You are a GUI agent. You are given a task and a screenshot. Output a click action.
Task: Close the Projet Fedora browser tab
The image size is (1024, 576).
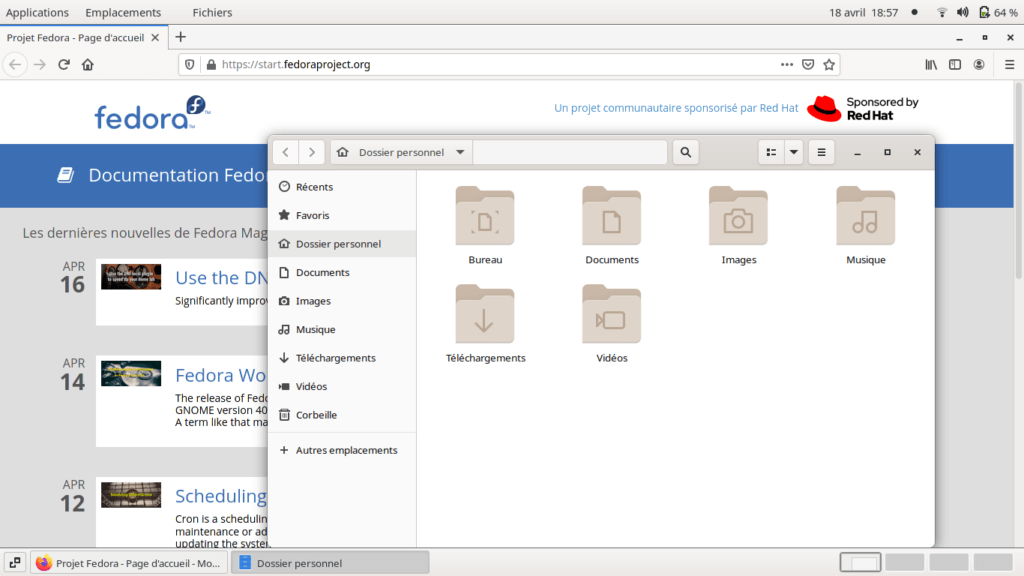tap(155, 38)
